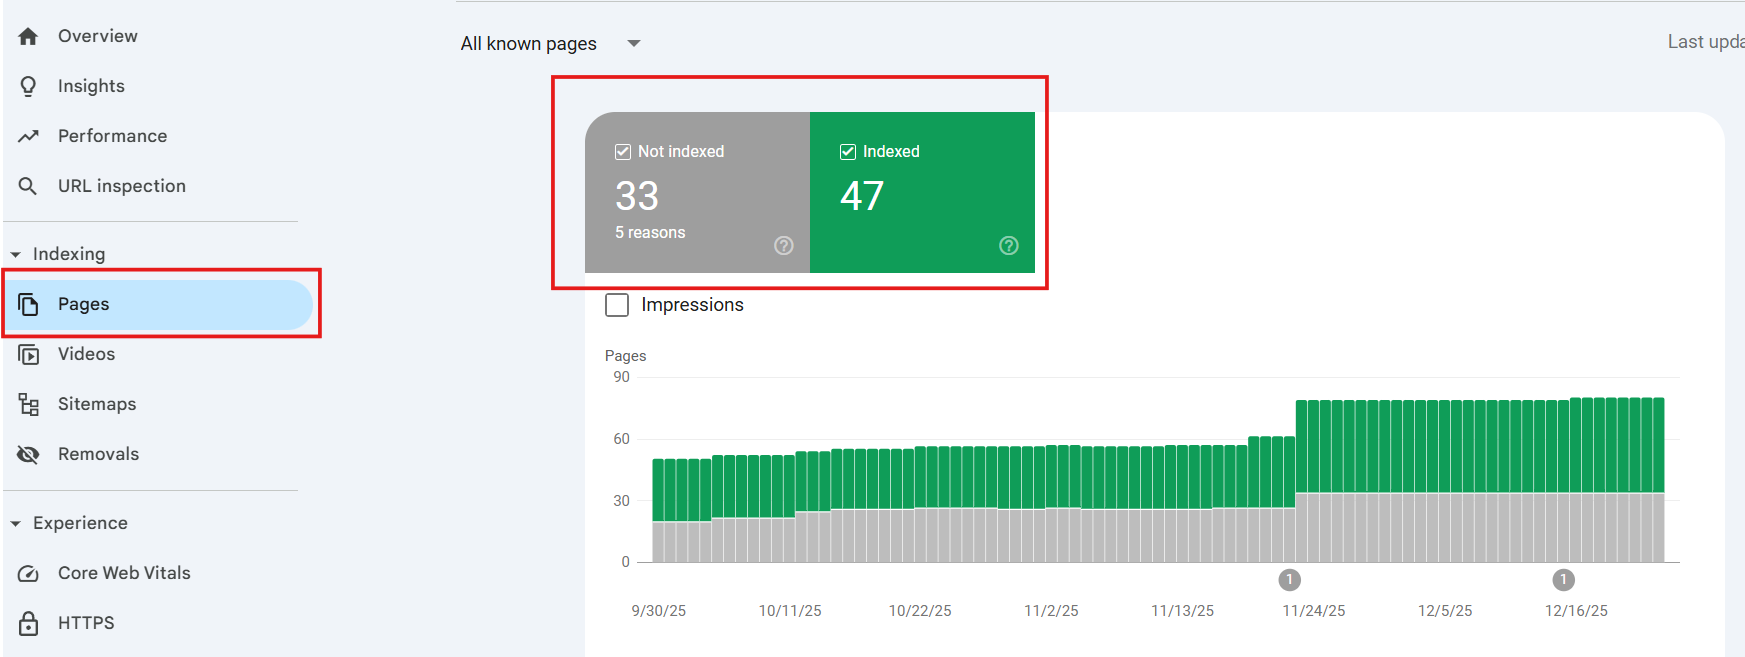Image resolution: width=1745 pixels, height=657 pixels.
Task: Open help for Not indexed card
Action: [x=784, y=246]
